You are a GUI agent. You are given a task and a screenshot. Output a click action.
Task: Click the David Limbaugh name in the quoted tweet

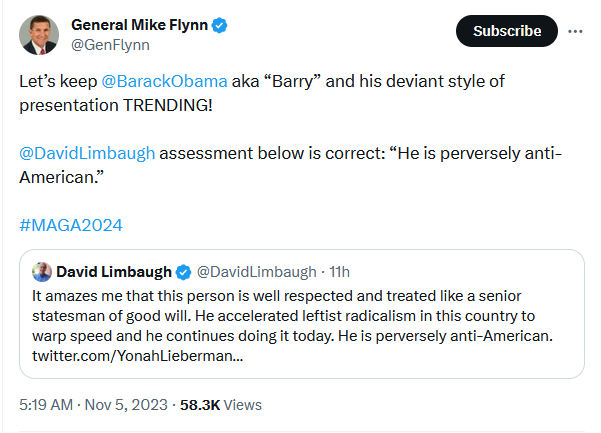[x=114, y=272]
